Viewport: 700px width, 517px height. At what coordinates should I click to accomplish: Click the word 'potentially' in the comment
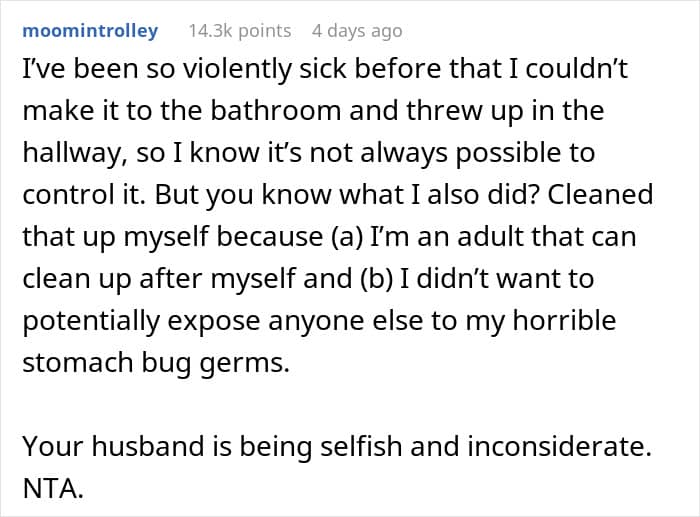91,321
